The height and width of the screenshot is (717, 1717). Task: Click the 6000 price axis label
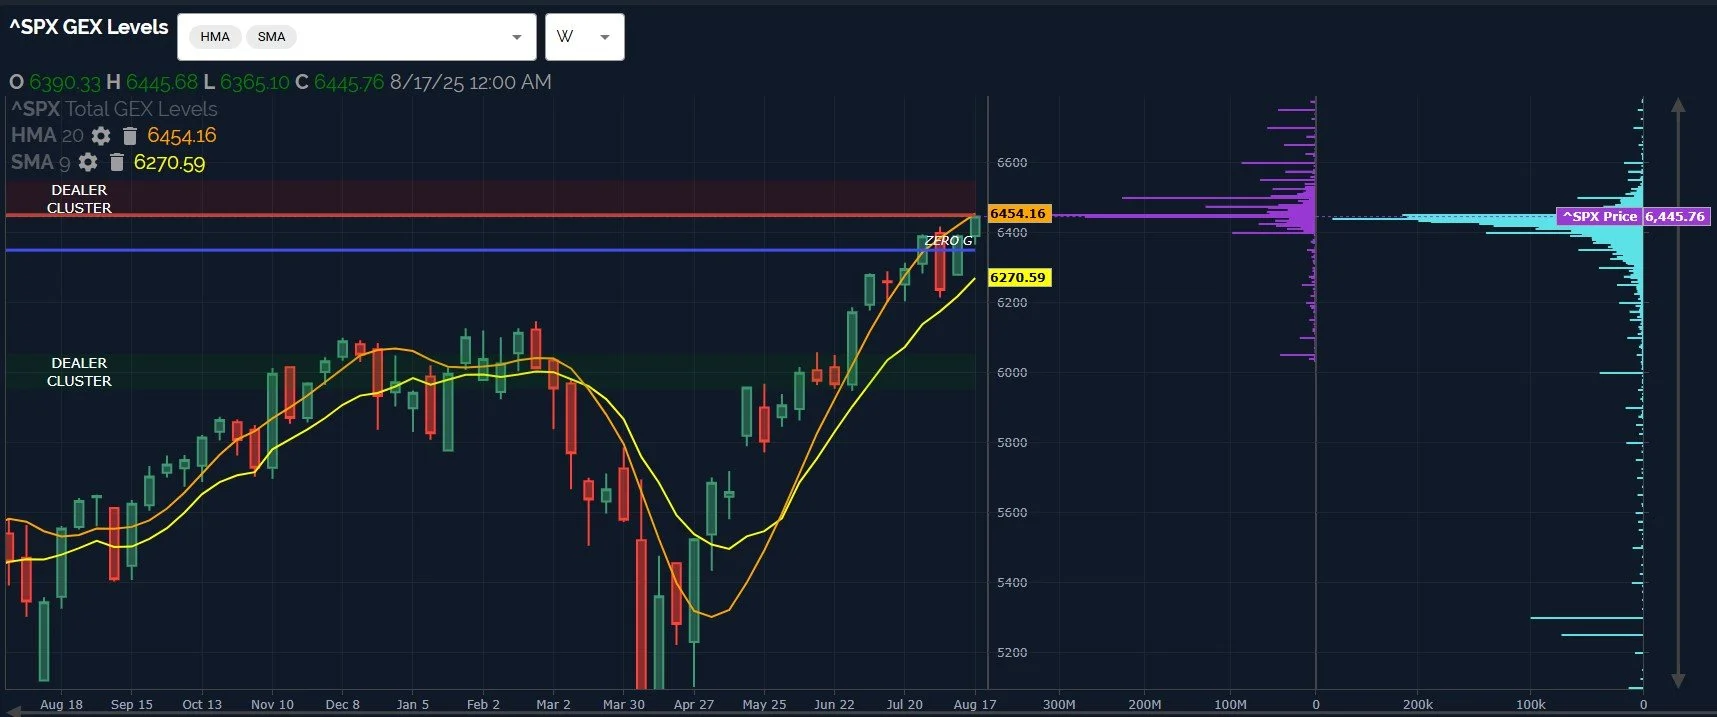coord(1012,372)
